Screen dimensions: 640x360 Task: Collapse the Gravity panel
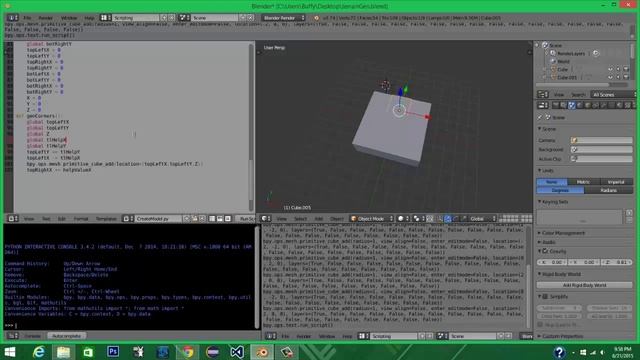[540, 251]
